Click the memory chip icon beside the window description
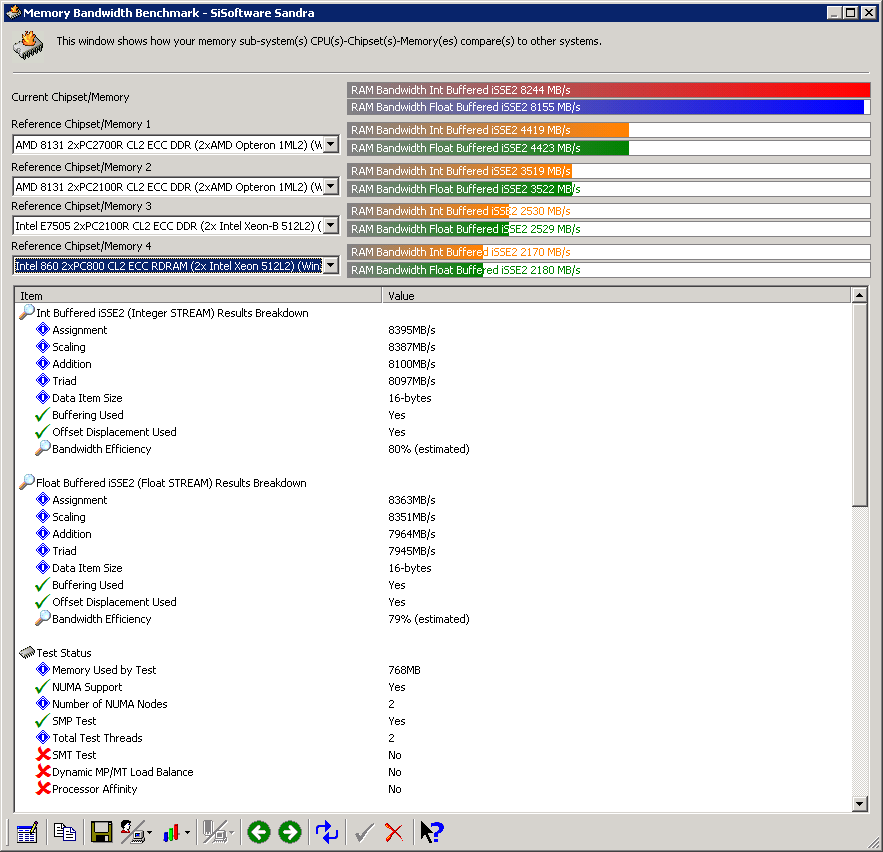 click(x=28, y=45)
